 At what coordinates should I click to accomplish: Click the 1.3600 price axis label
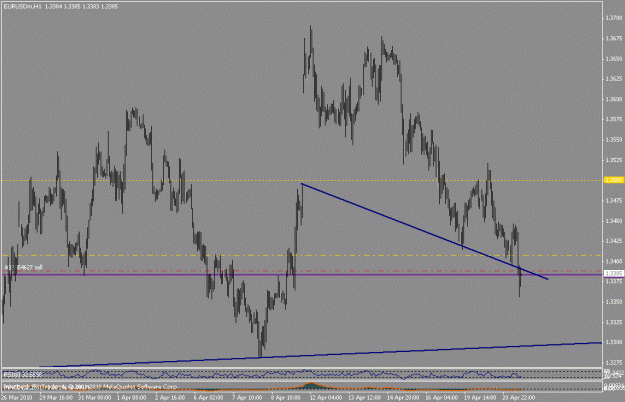(x=613, y=99)
